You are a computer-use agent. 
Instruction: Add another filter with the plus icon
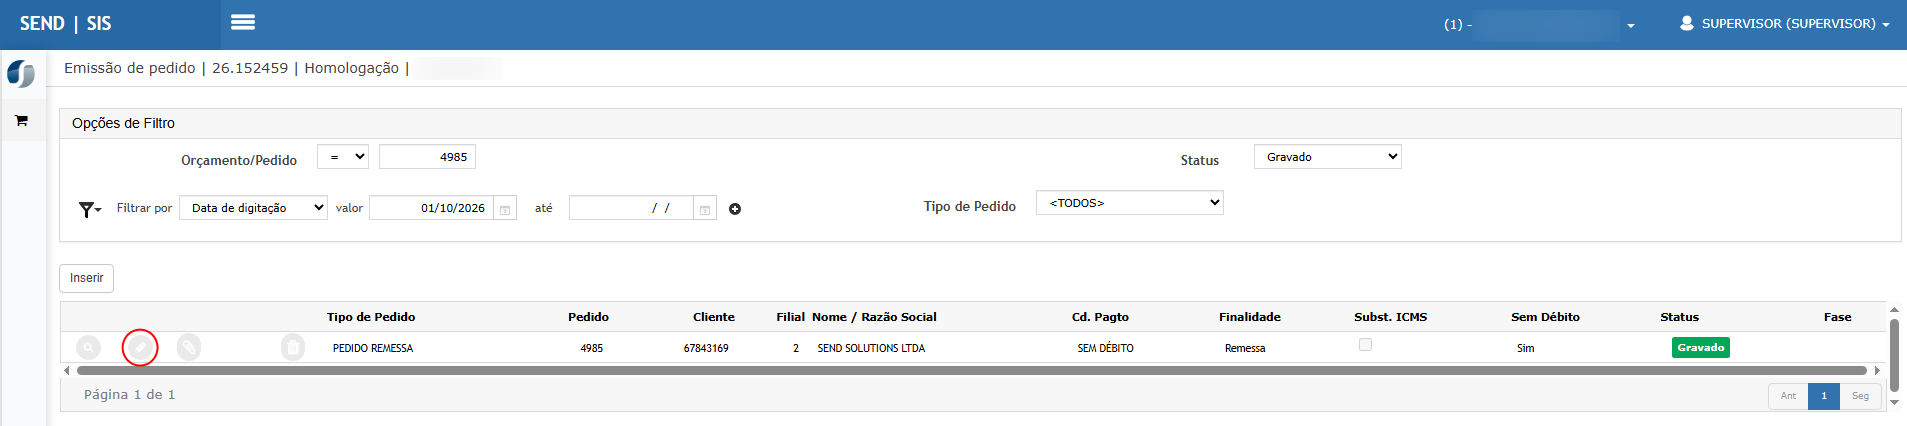click(x=735, y=209)
